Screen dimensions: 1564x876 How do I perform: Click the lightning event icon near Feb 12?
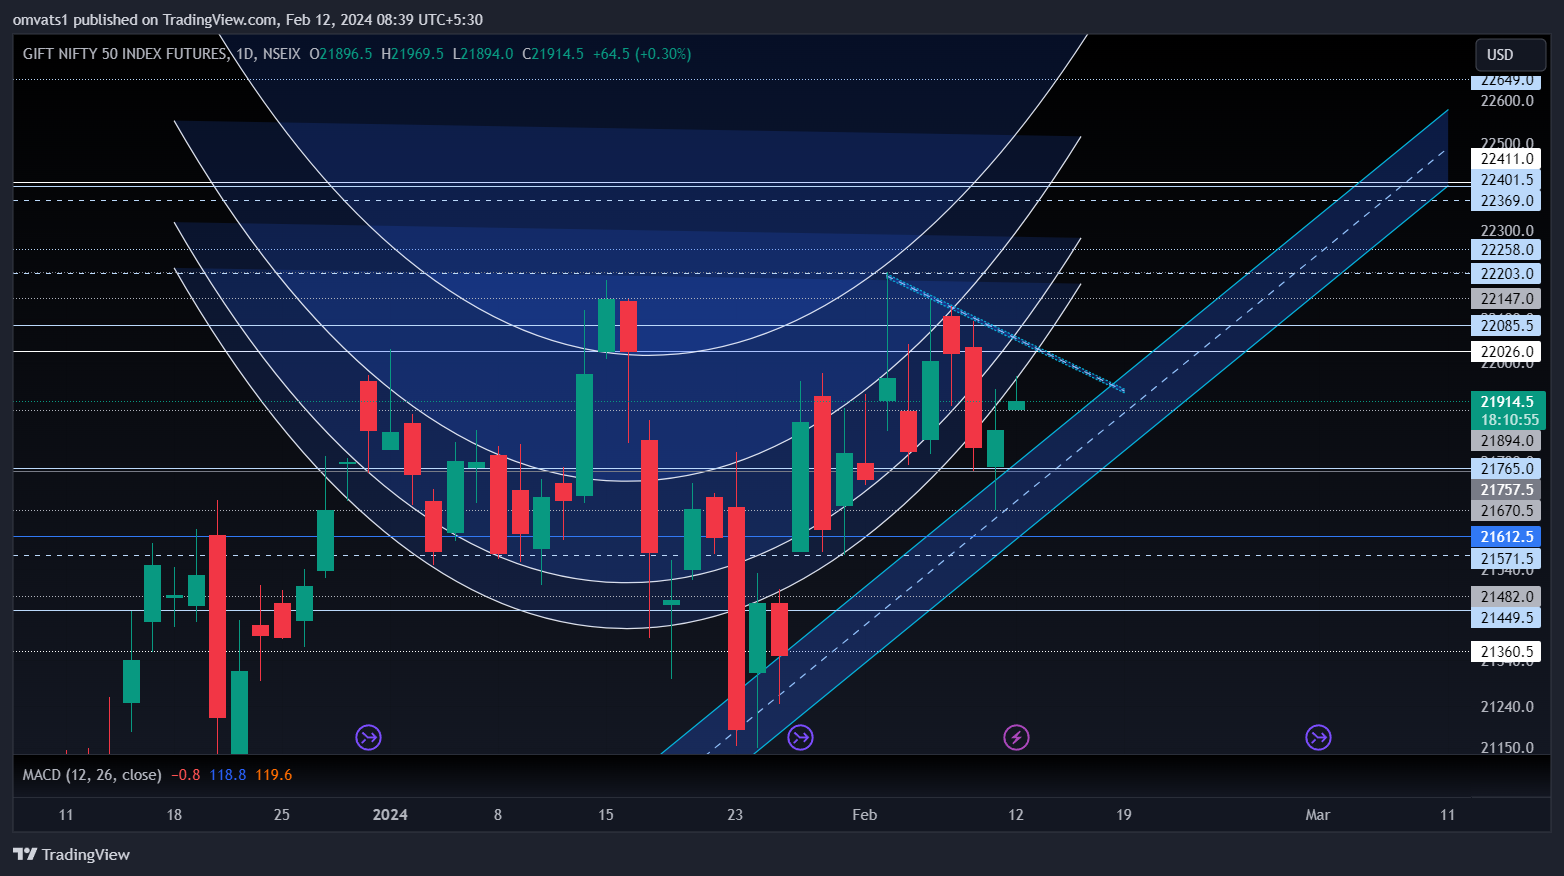point(1016,738)
